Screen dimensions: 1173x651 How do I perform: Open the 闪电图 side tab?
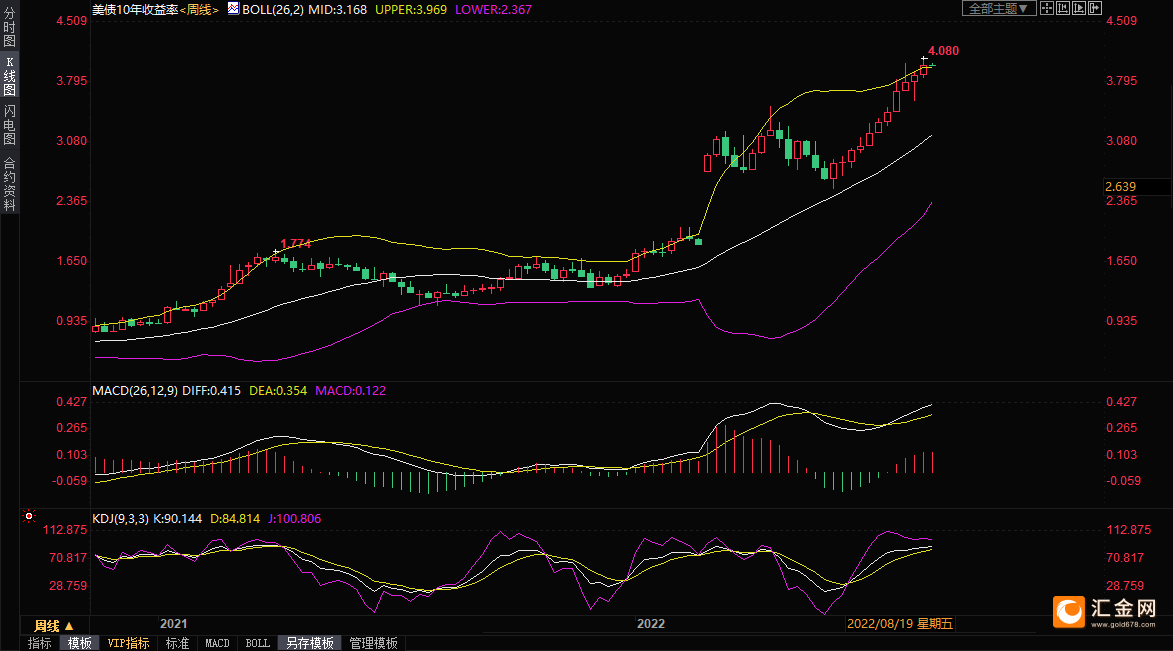click(10, 125)
